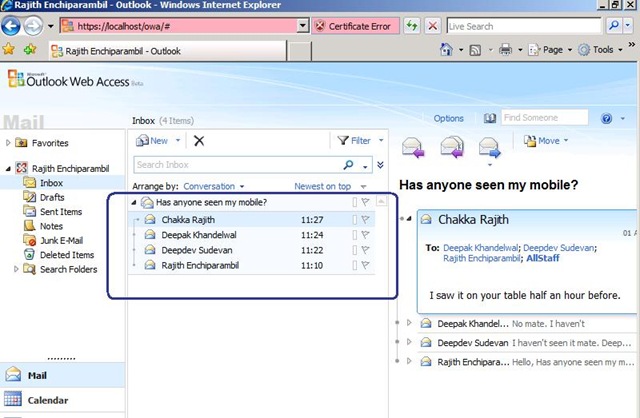Collapse the Rajith Enchiparambil mailbox tree

pyautogui.click(x=8, y=169)
